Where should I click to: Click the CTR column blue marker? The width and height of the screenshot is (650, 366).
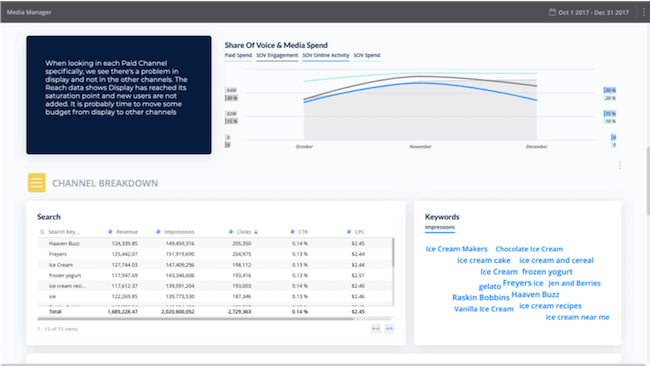292,232
